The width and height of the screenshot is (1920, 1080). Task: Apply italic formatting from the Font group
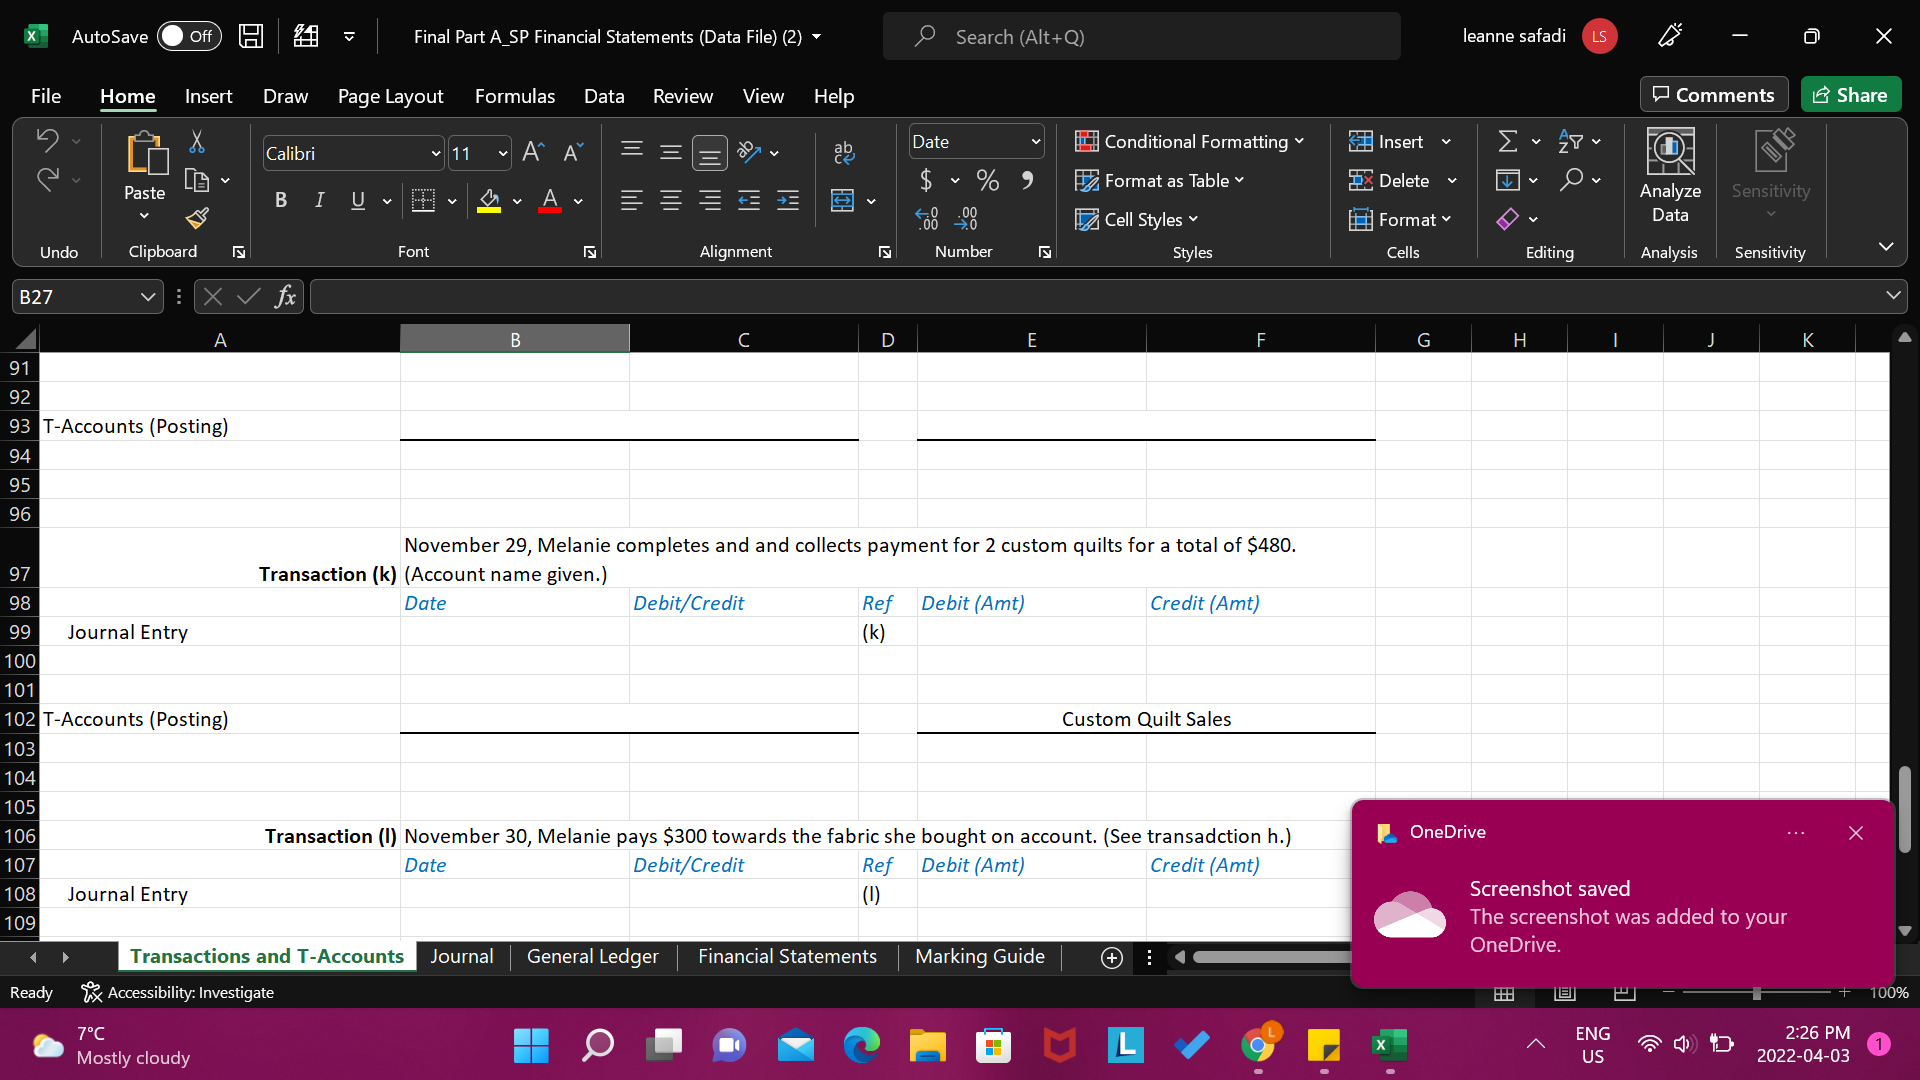pos(319,200)
